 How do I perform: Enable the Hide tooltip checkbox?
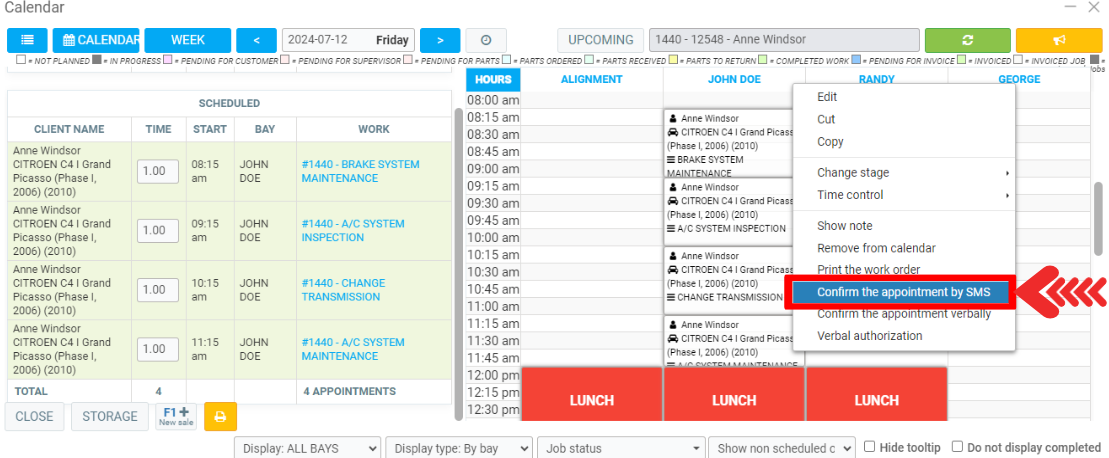point(870,447)
